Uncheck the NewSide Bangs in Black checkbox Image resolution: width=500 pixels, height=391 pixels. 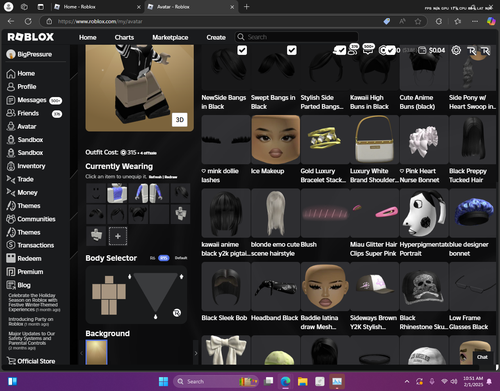pos(242,50)
